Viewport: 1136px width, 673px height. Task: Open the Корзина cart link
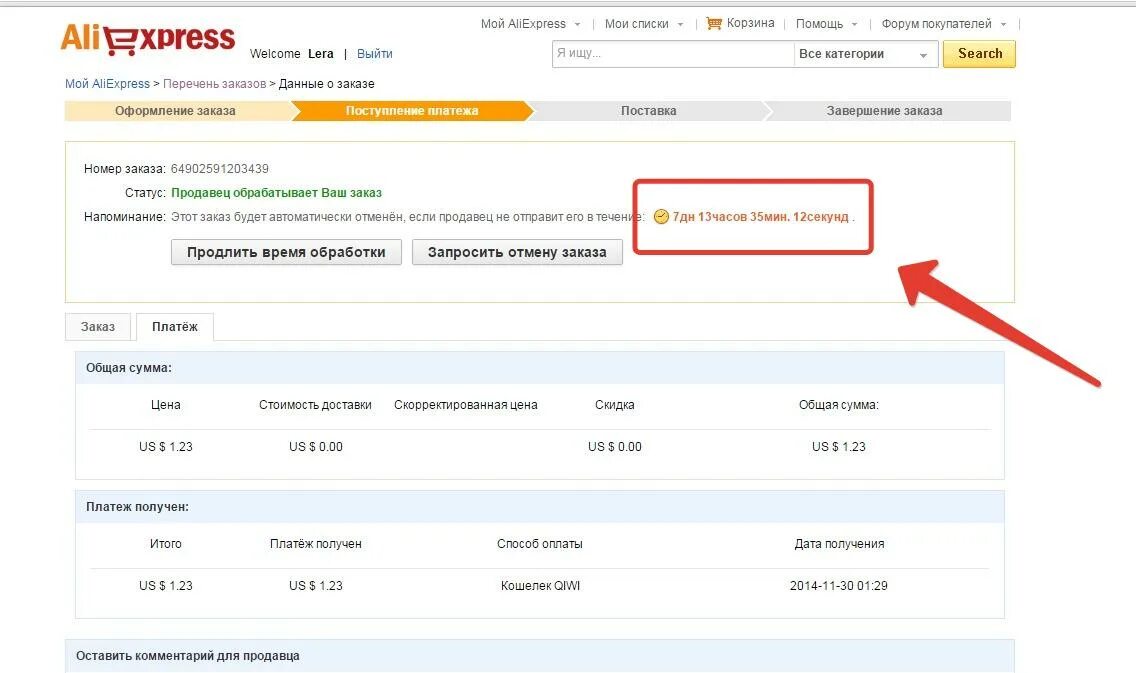[750, 23]
